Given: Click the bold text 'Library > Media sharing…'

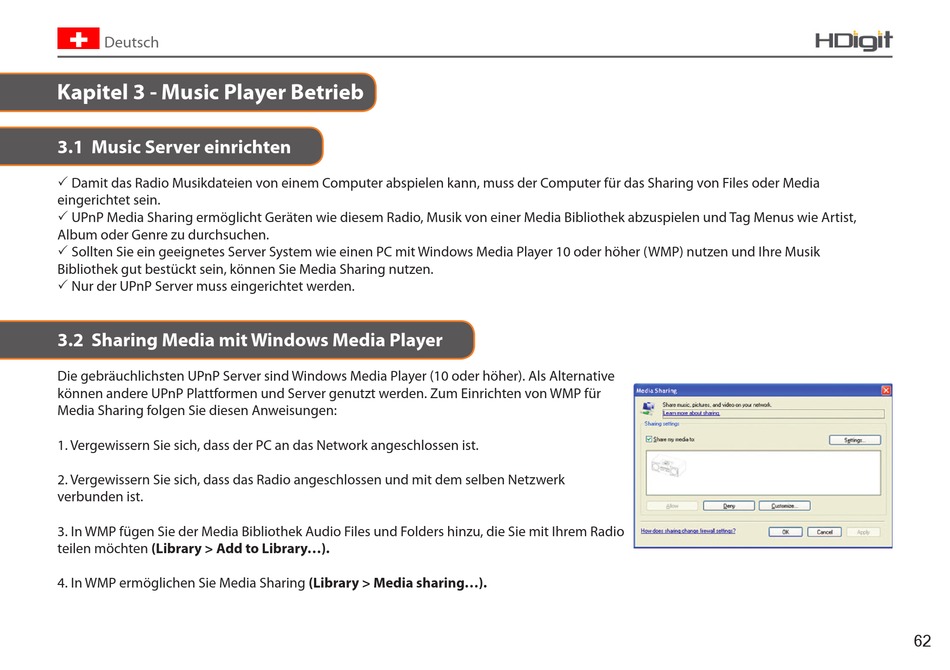Looking at the screenshot, I should (x=396, y=583).
